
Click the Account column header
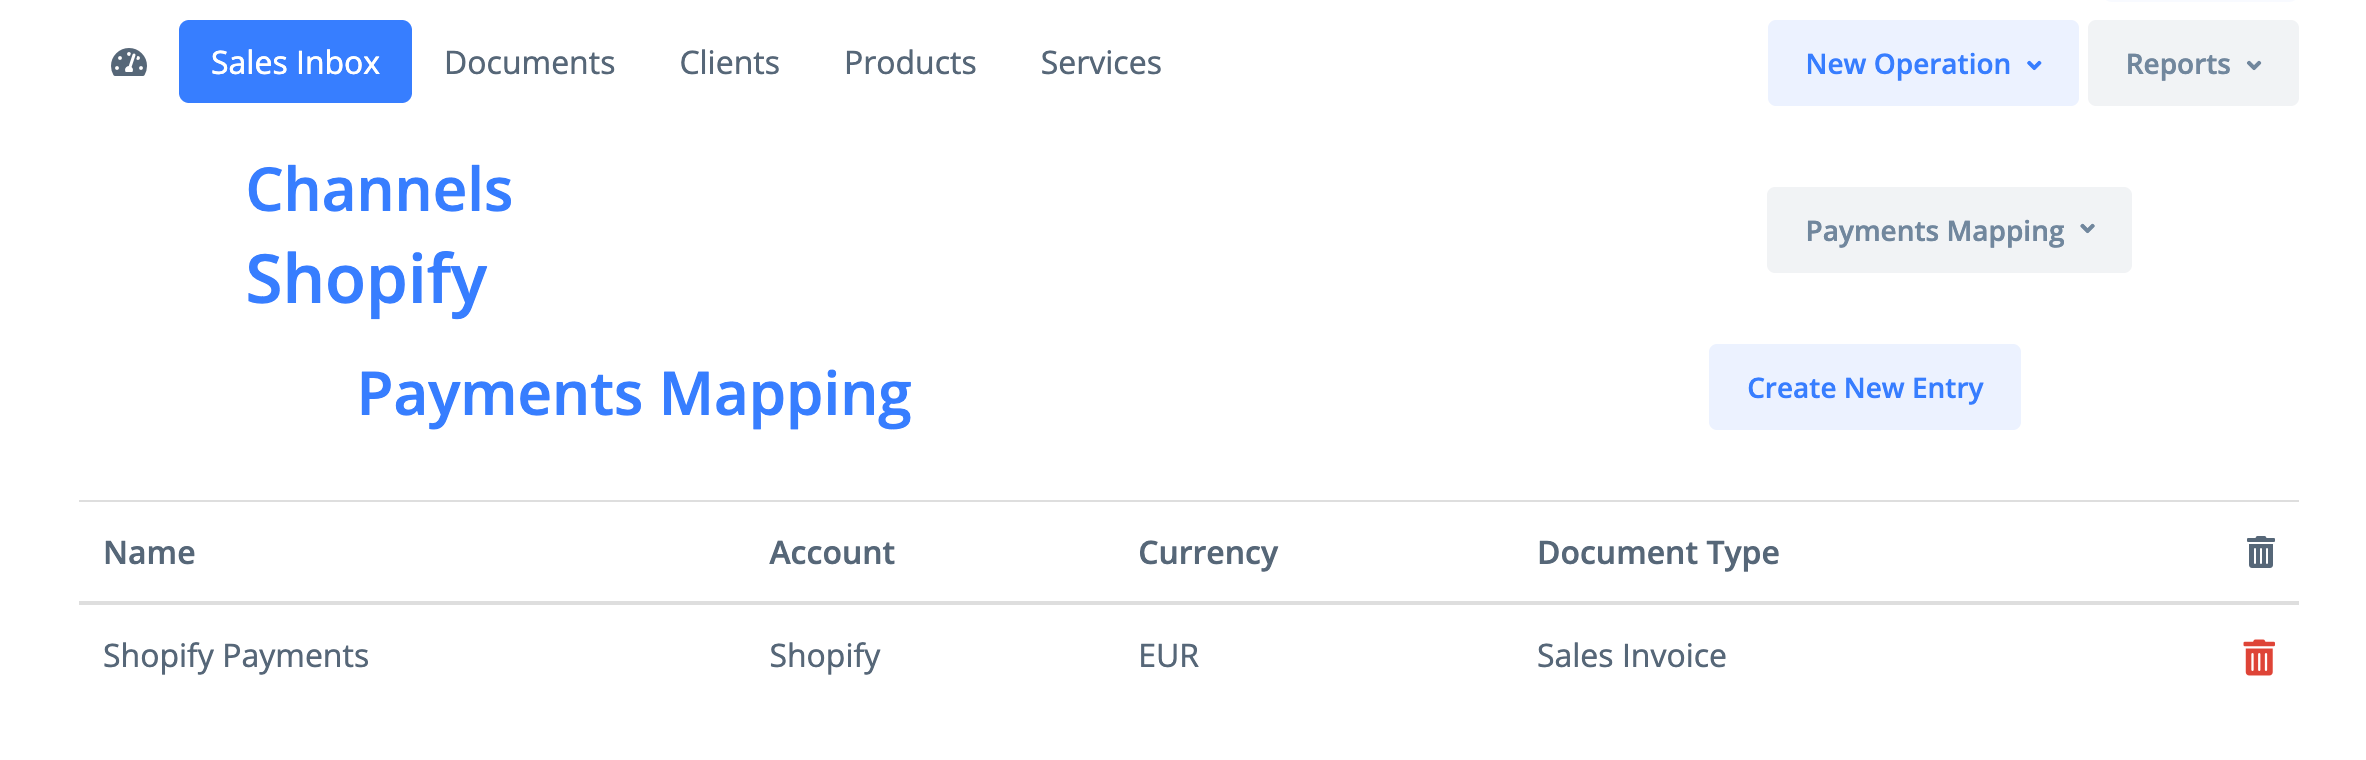pos(831,553)
